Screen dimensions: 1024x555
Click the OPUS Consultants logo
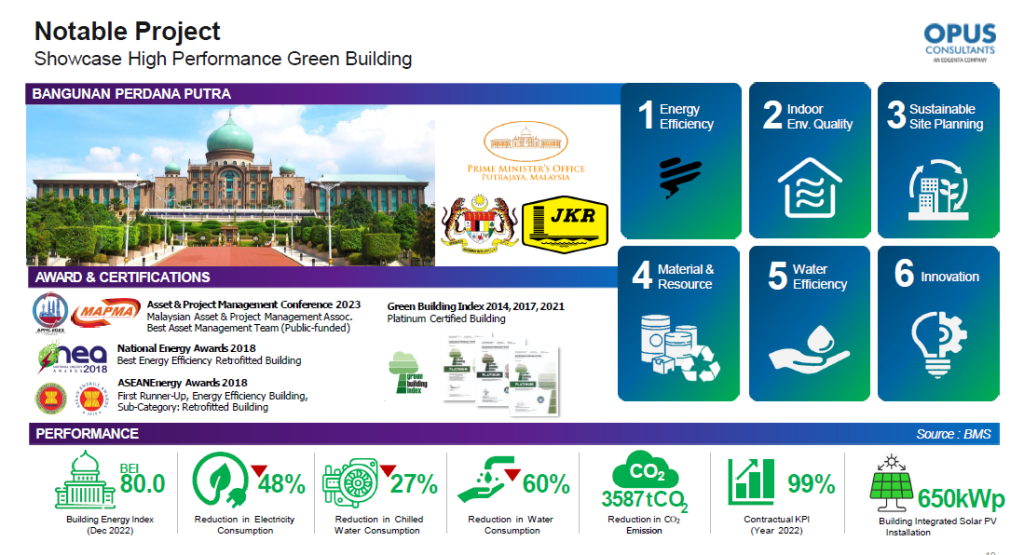click(x=959, y=43)
